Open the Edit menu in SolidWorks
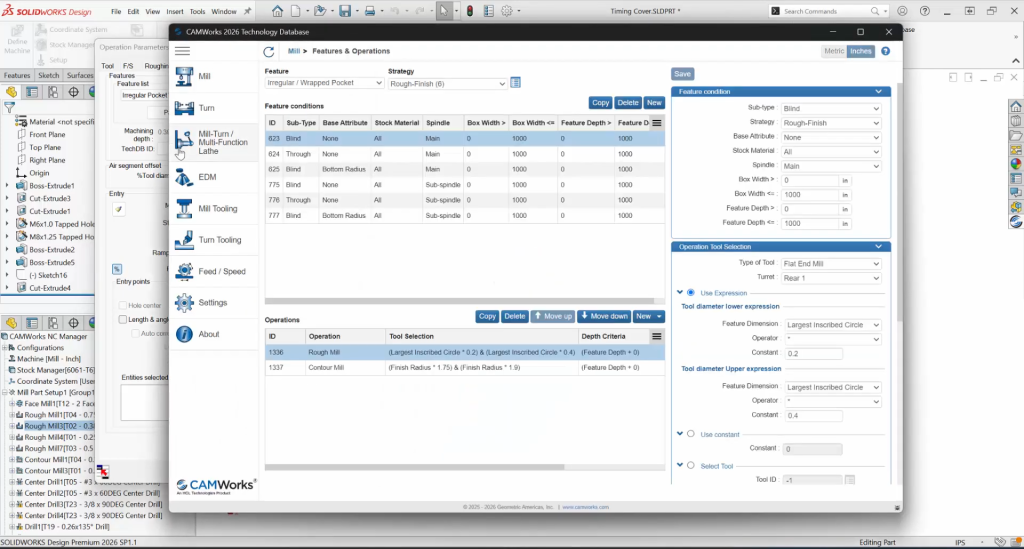The width and height of the screenshot is (1024, 549). [133, 12]
